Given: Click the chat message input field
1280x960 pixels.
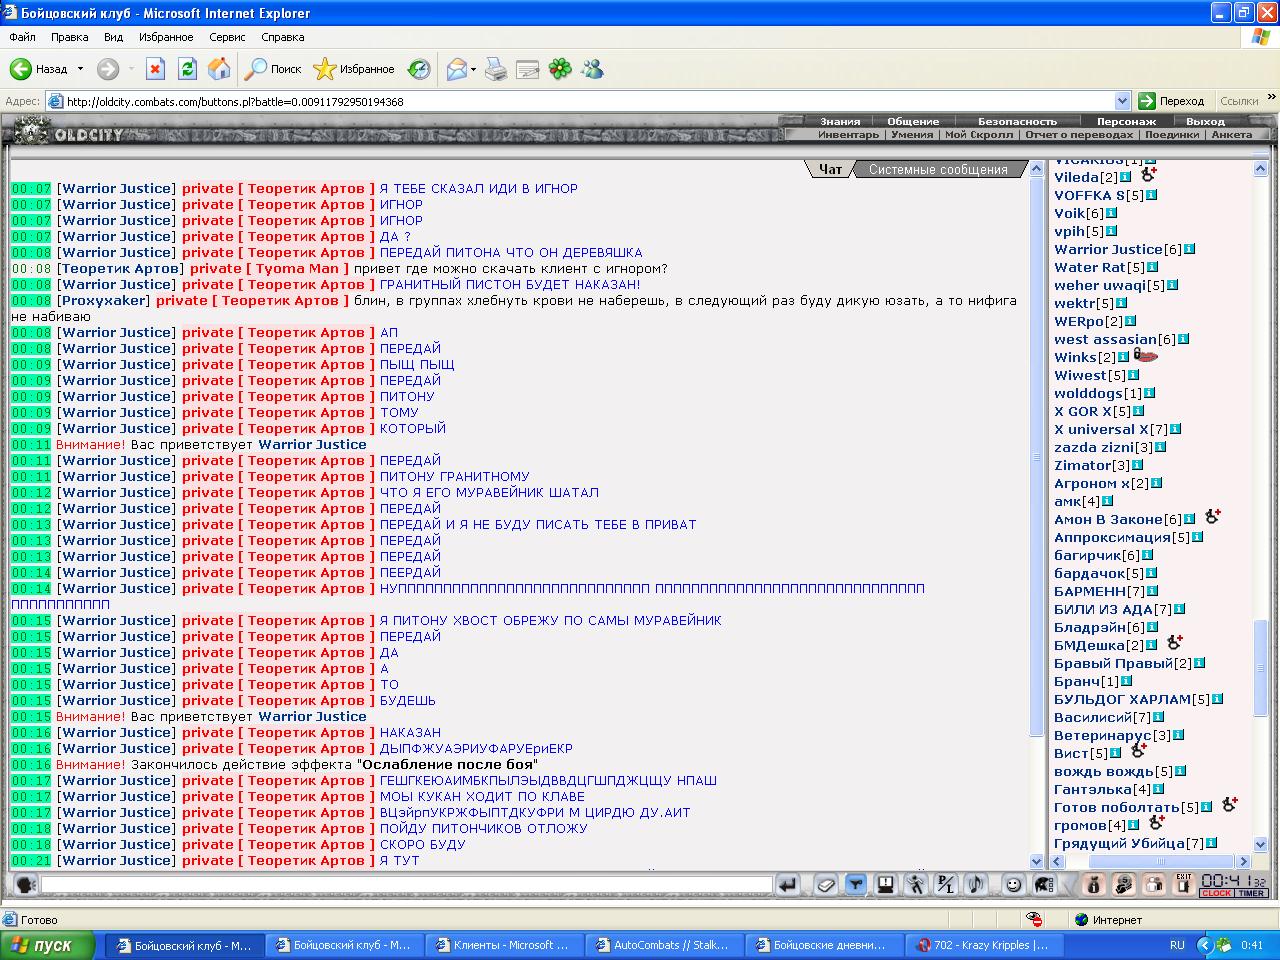Looking at the screenshot, I should (407, 884).
